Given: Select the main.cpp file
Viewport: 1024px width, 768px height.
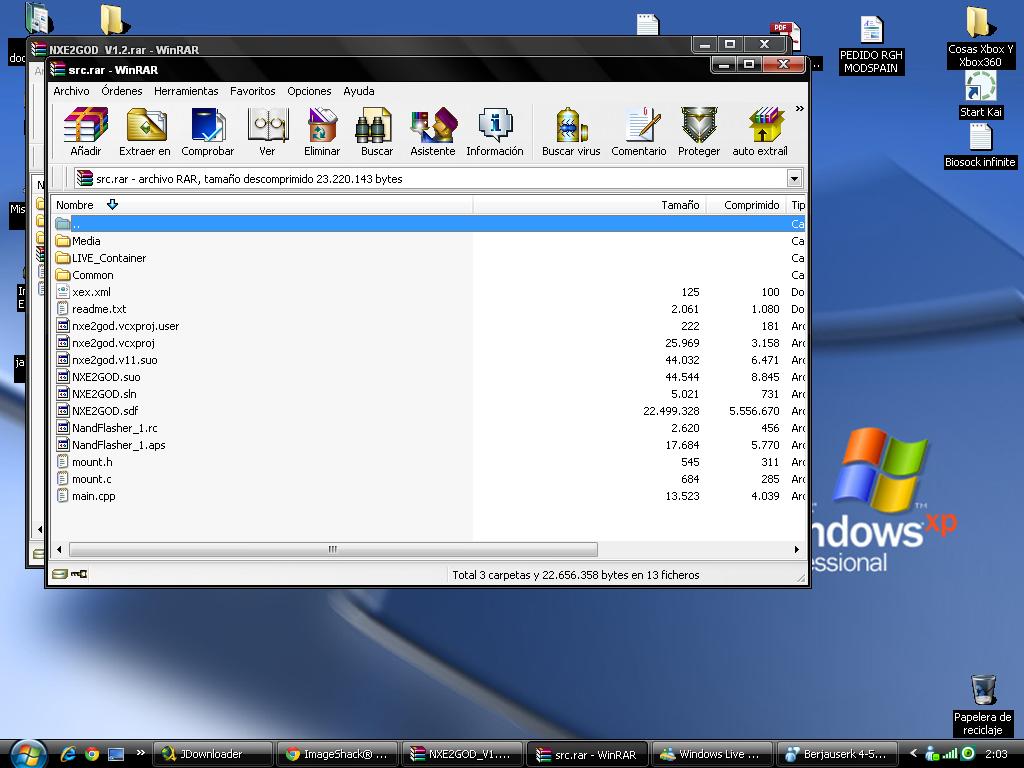Looking at the screenshot, I should click(93, 496).
